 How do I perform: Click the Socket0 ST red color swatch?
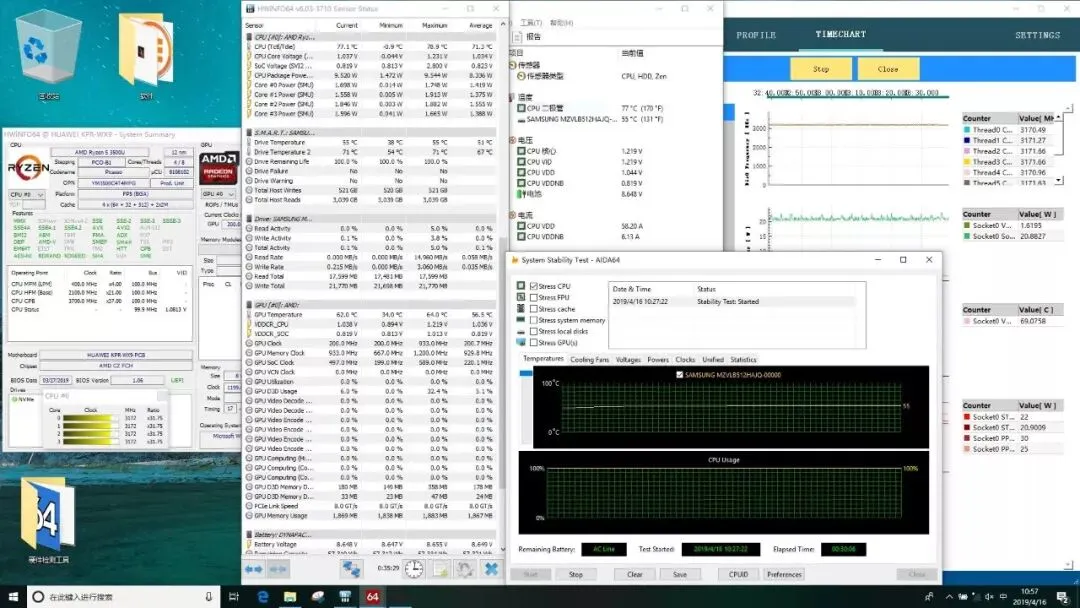967,417
